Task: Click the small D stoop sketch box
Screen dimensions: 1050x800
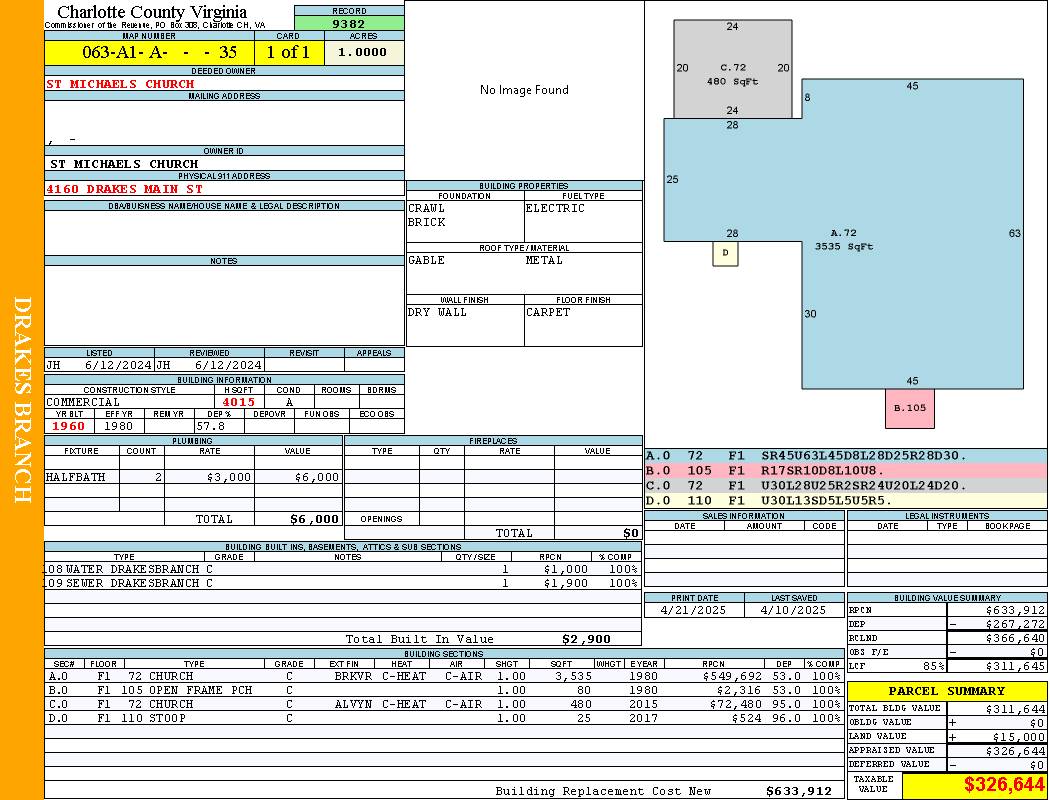Action: click(x=725, y=253)
